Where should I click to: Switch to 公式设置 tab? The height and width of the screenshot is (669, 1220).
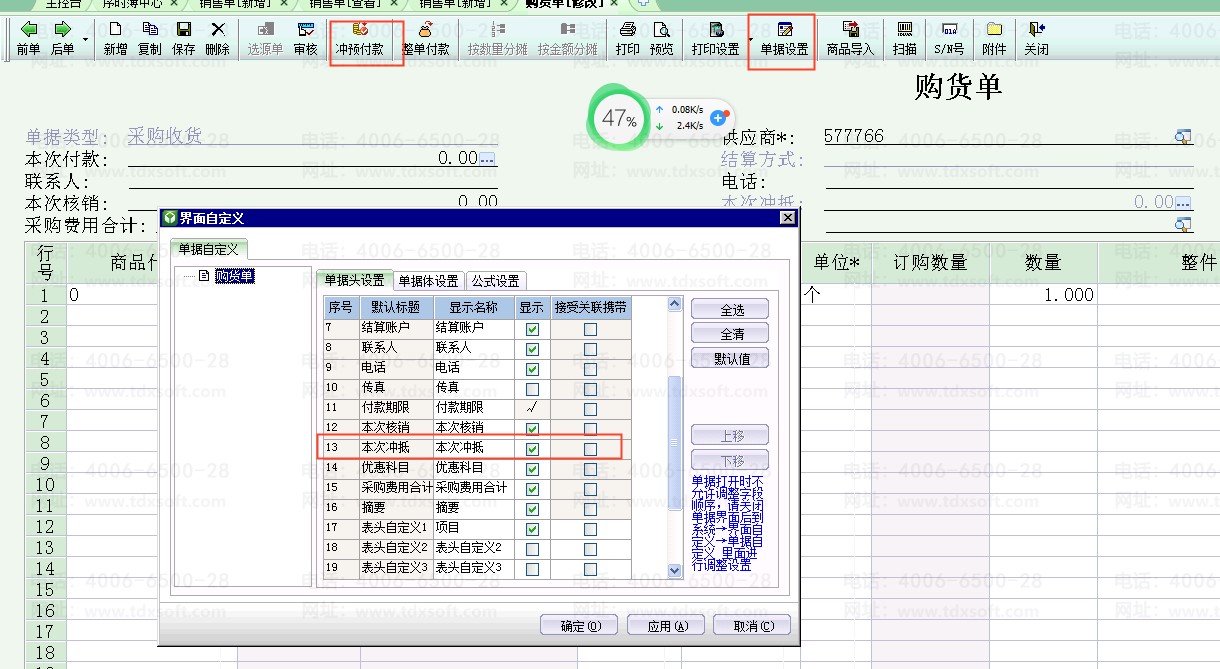[495, 281]
